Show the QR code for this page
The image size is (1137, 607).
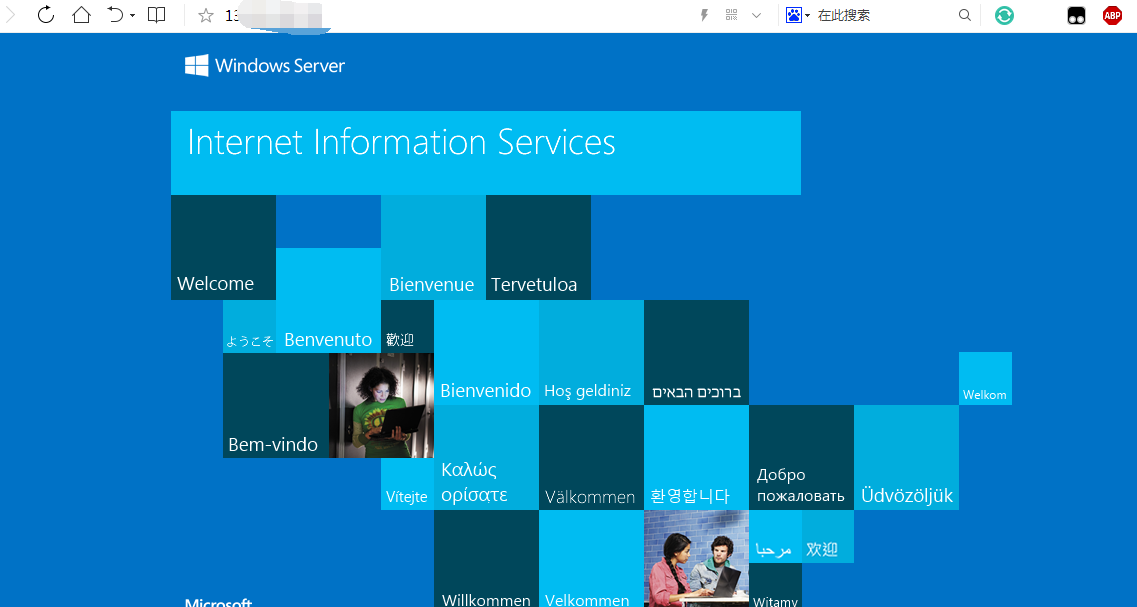(x=731, y=15)
